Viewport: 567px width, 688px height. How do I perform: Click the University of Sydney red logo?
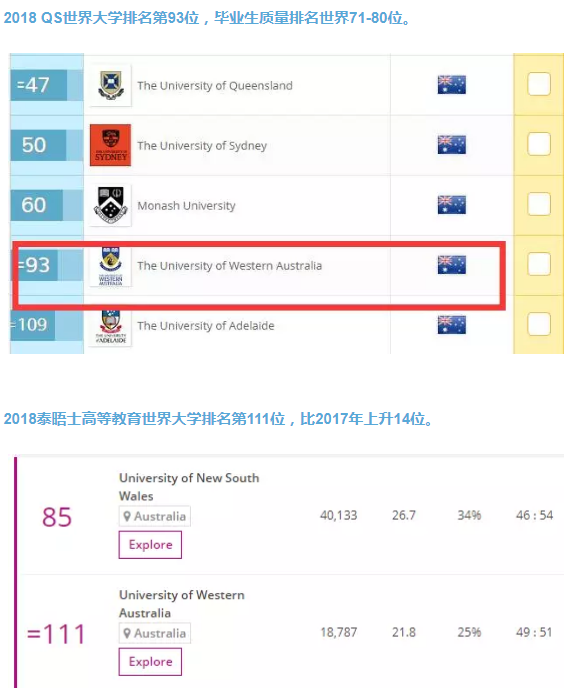tap(110, 145)
